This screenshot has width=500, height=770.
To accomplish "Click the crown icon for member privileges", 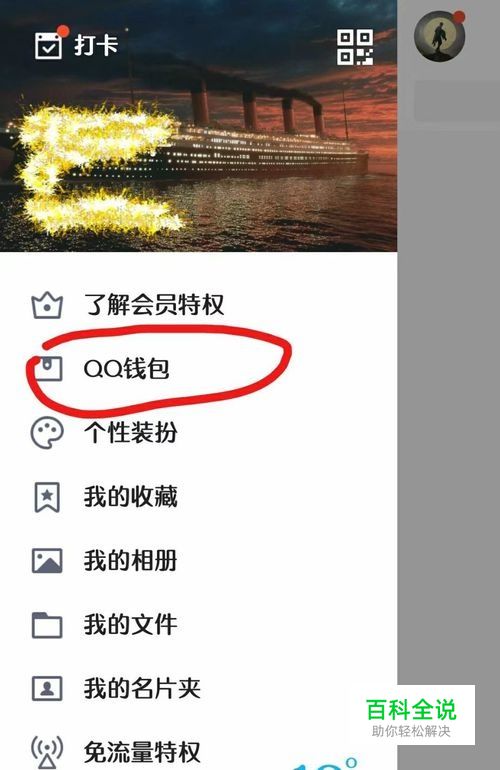I will click(x=47, y=305).
